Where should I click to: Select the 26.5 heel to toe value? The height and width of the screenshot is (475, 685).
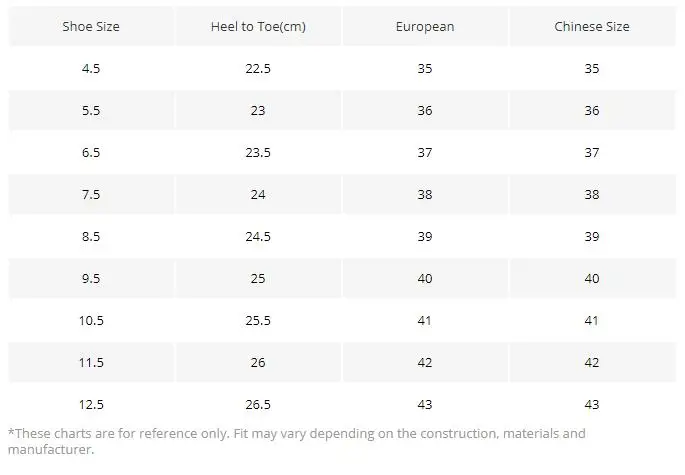pyautogui.click(x=258, y=404)
